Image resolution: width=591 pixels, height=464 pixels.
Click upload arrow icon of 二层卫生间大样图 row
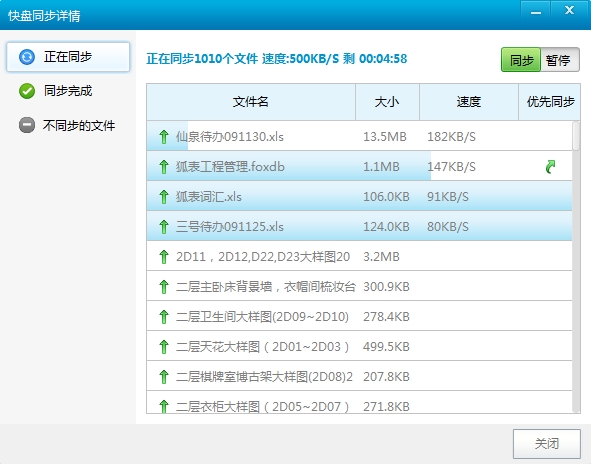pos(164,317)
